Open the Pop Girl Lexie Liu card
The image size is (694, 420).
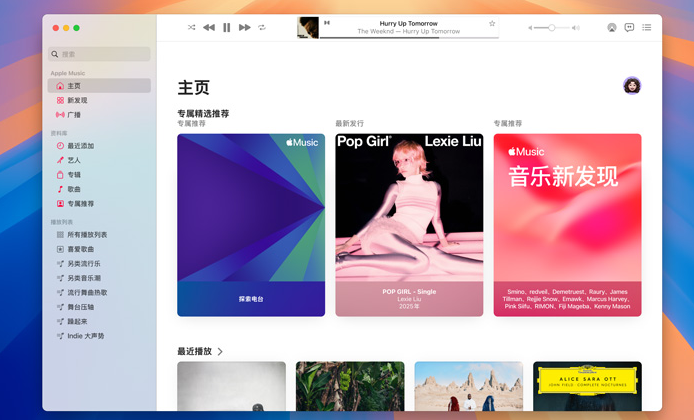coord(409,225)
